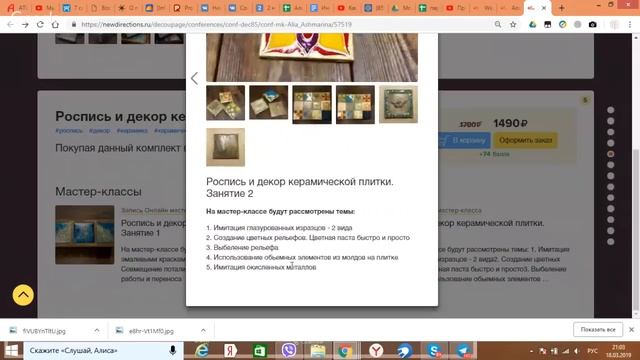Click the address bar URL field
This screenshot has height=360, width=640.
(282, 24)
